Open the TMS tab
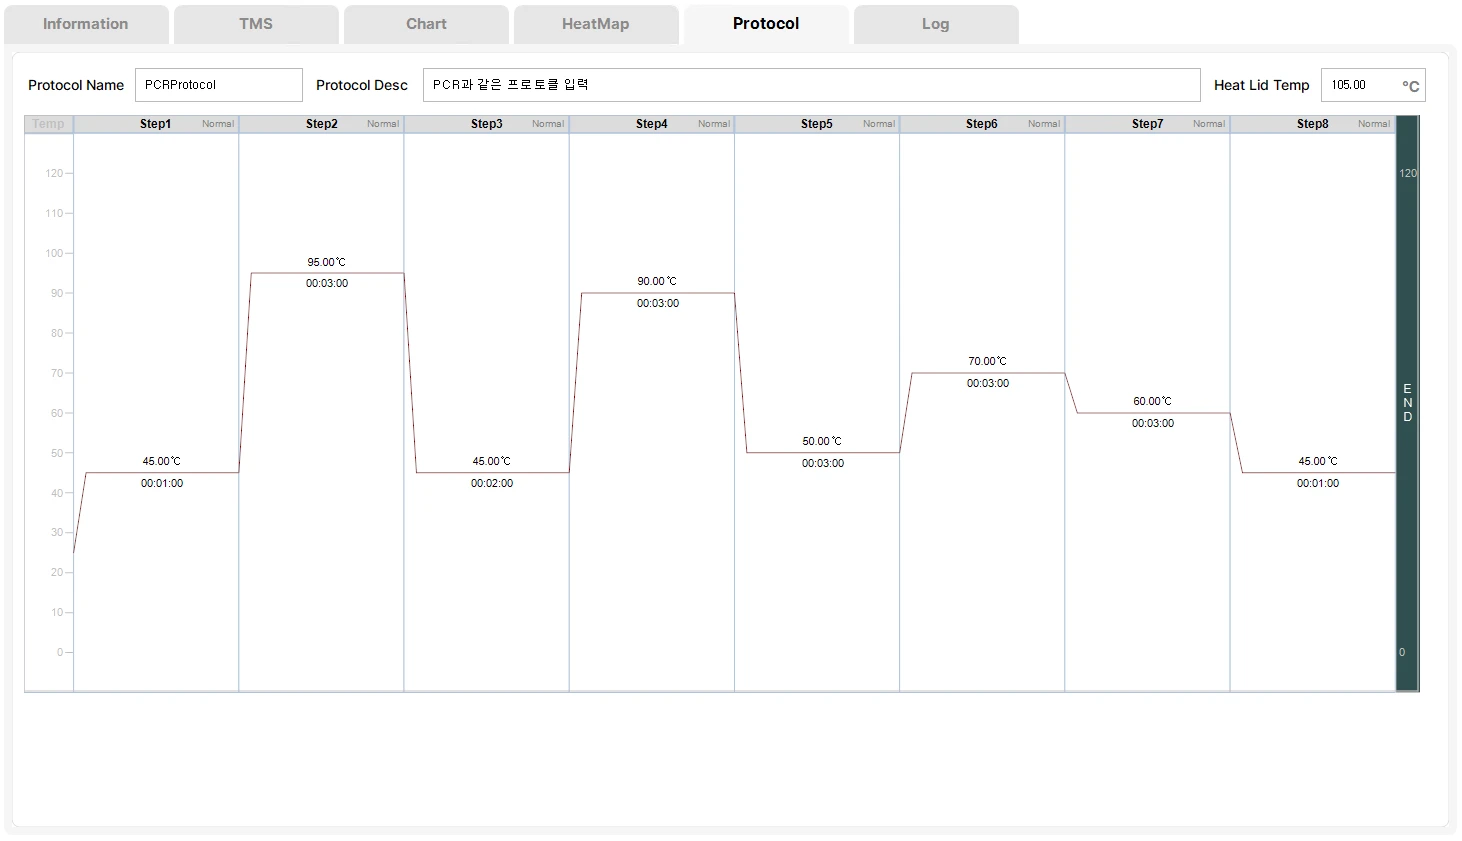Image resolution: width=1462 pixels, height=841 pixels. [x=256, y=24]
